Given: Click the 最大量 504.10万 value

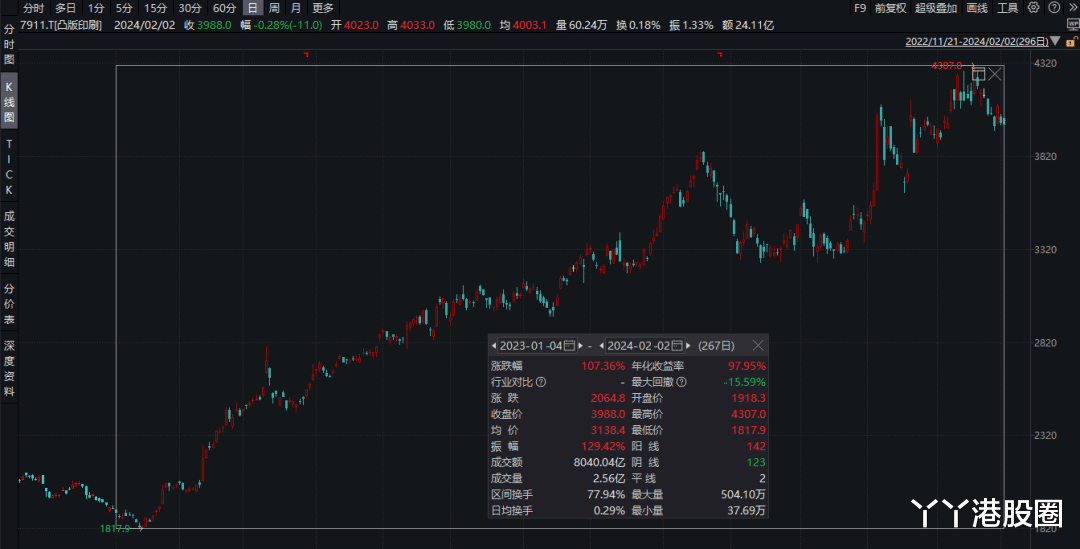Looking at the screenshot, I should (x=742, y=495).
